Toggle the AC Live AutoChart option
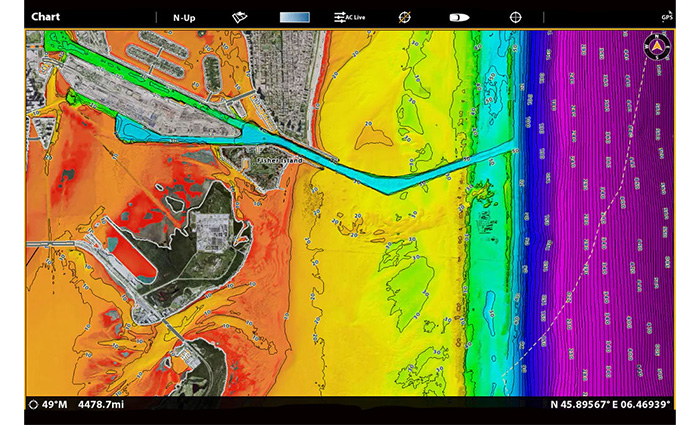 350,17
